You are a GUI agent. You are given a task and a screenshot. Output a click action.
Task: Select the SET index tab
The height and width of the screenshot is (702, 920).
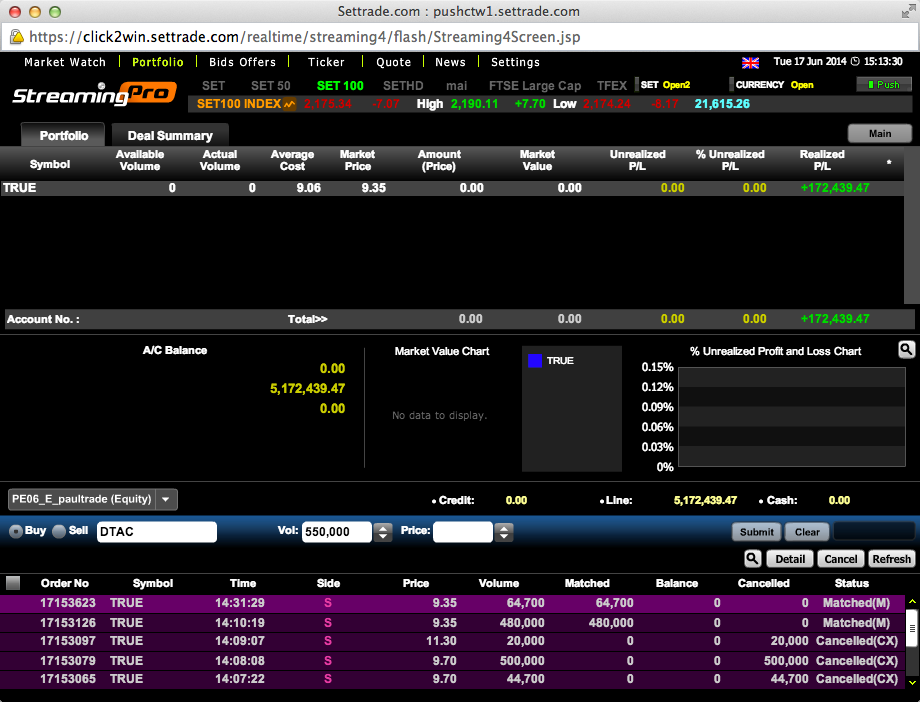coord(214,86)
